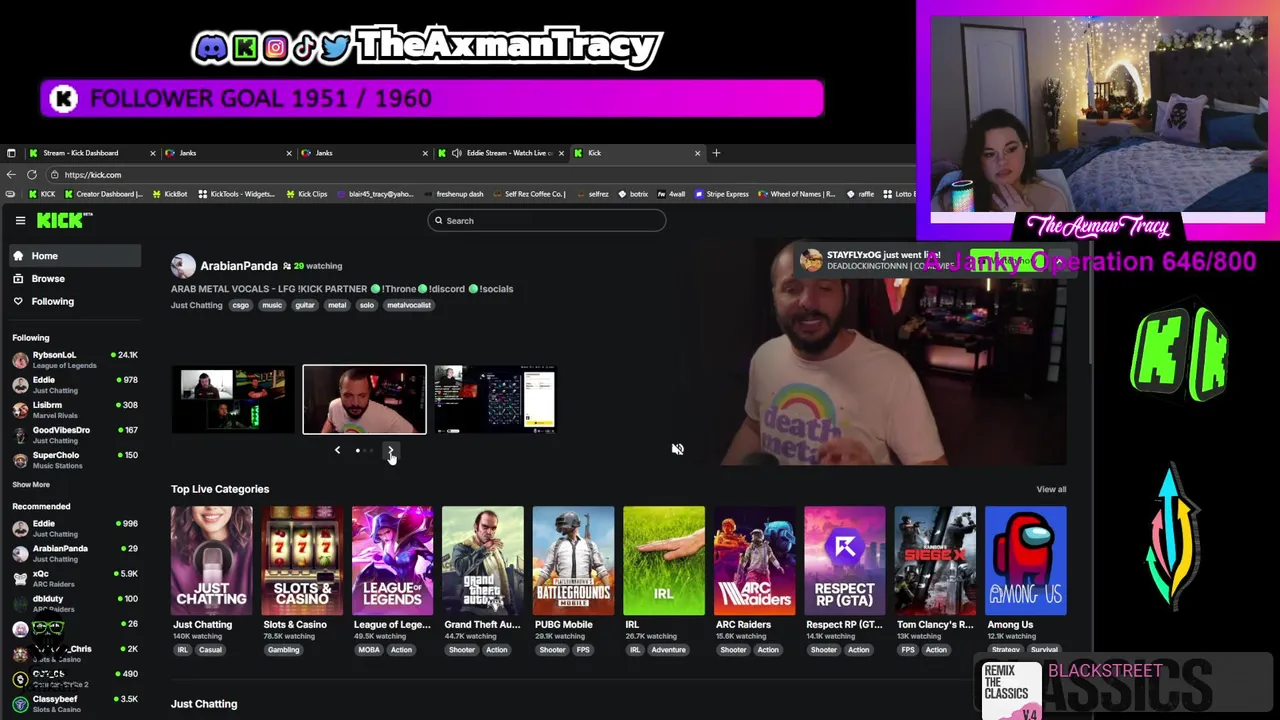Click GoodVibesDro's avatar in Following list
The width and height of the screenshot is (1280, 720).
(x=20, y=435)
